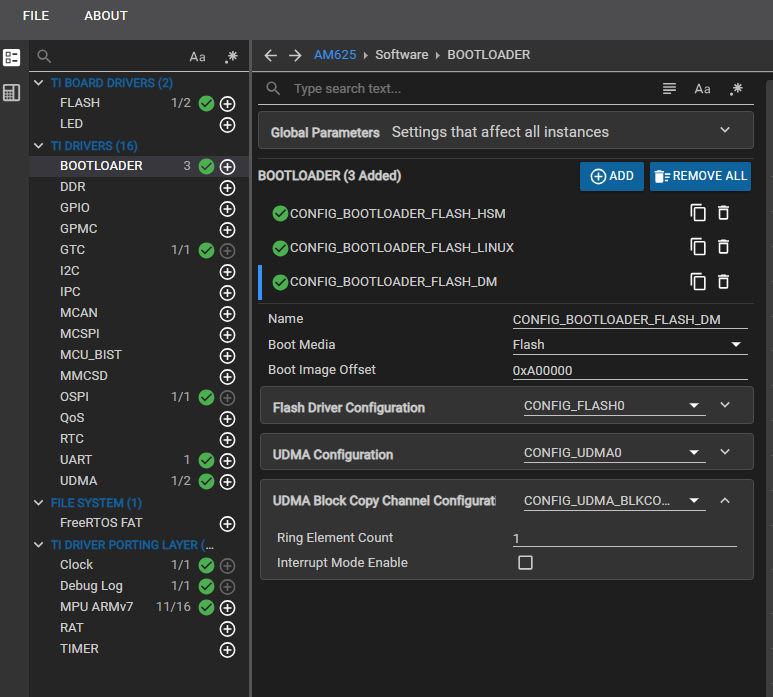
Task: Add a BOOTLOADER instance from the sidebar
Action: pos(227,167)
